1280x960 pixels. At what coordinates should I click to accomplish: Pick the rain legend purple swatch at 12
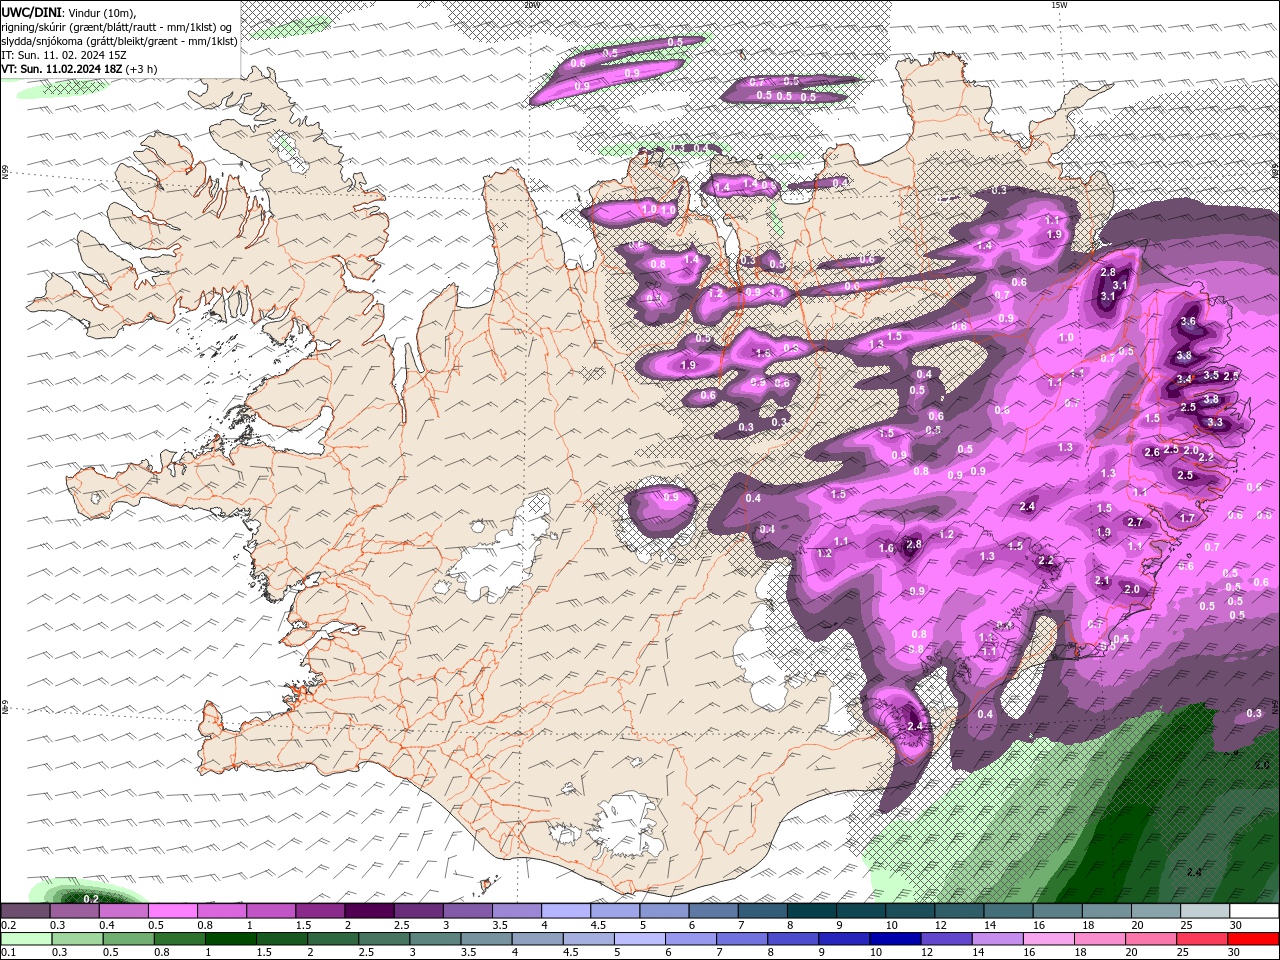945,939
